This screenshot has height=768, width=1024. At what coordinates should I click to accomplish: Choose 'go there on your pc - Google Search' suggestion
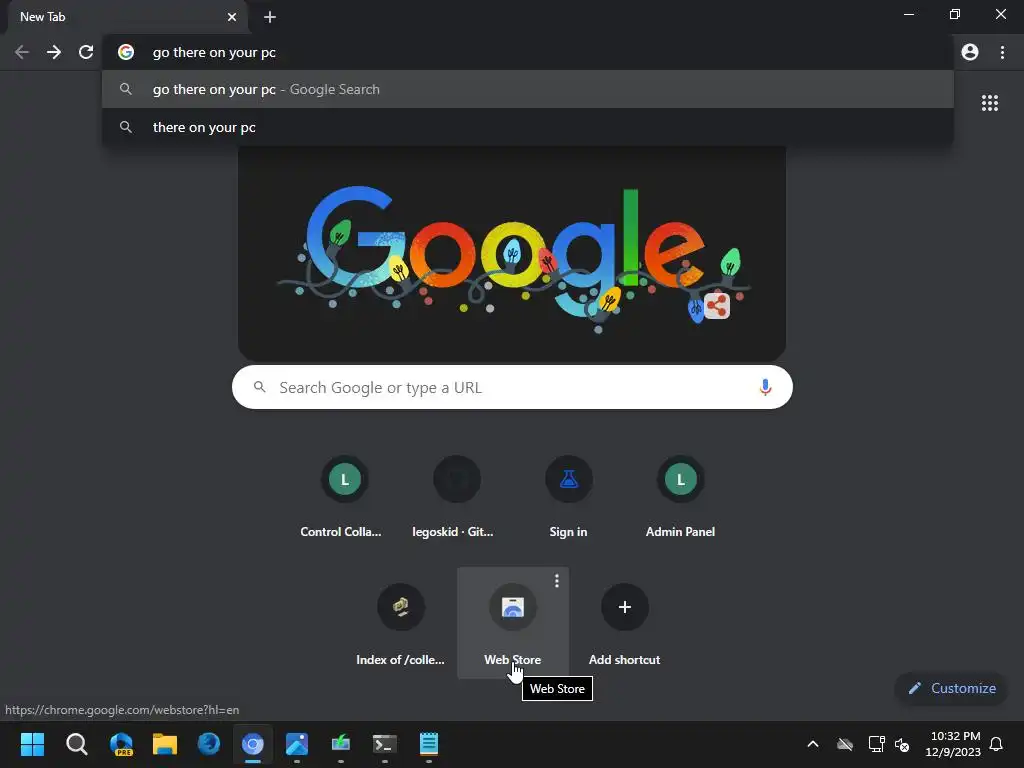pyautogui.click(x=528, y=89)
